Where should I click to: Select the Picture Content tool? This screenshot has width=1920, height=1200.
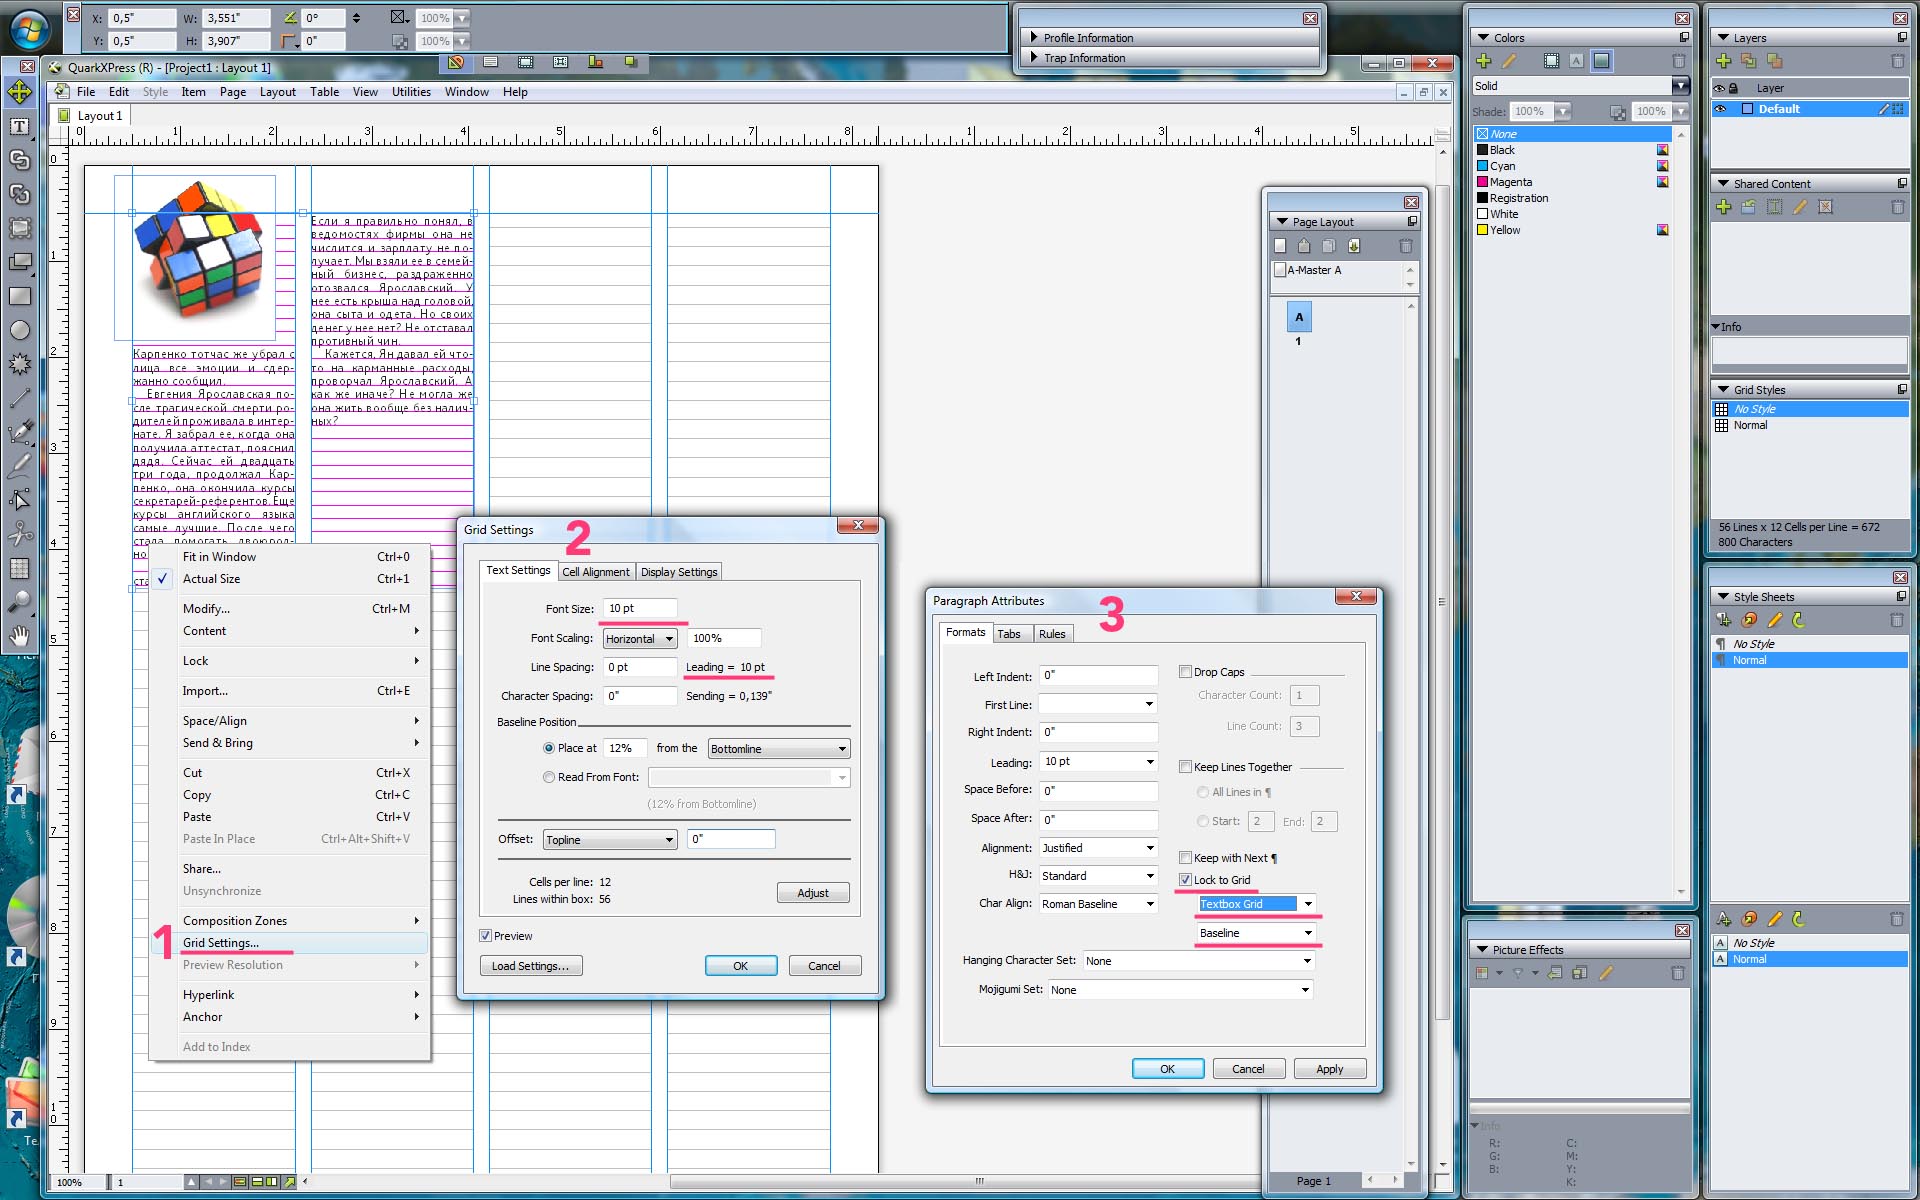pos(19,228)
